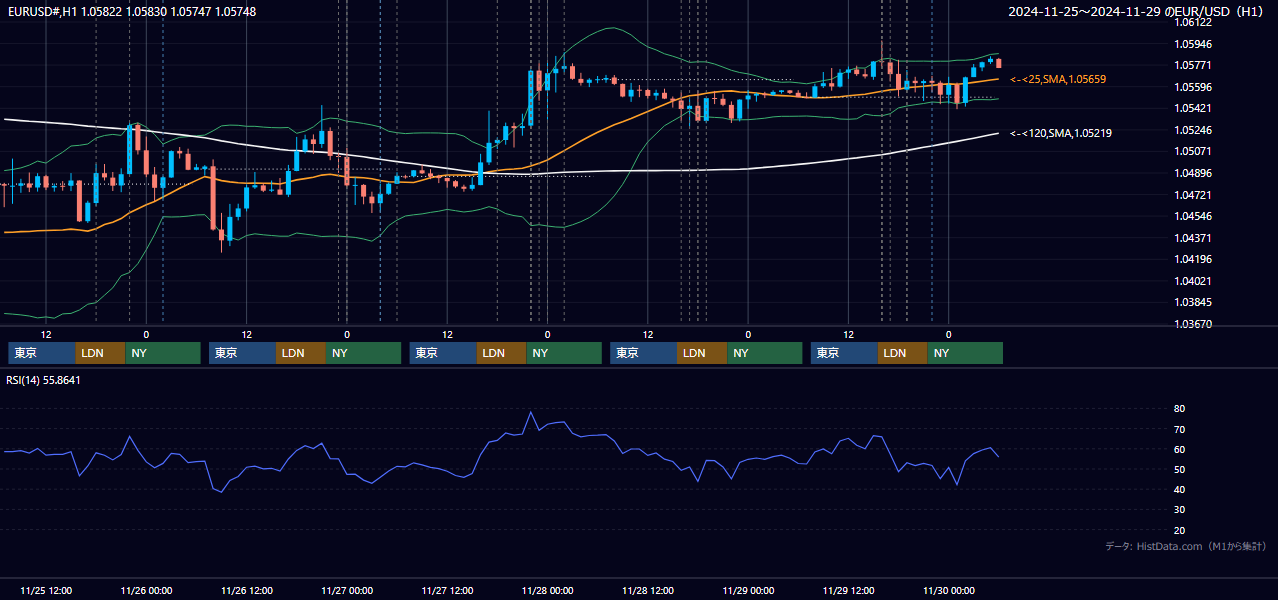Click price axis label 1.04546
The width and height of the screenshot is (1278, 600).
pyautogui.click(x=1194, y=216)
